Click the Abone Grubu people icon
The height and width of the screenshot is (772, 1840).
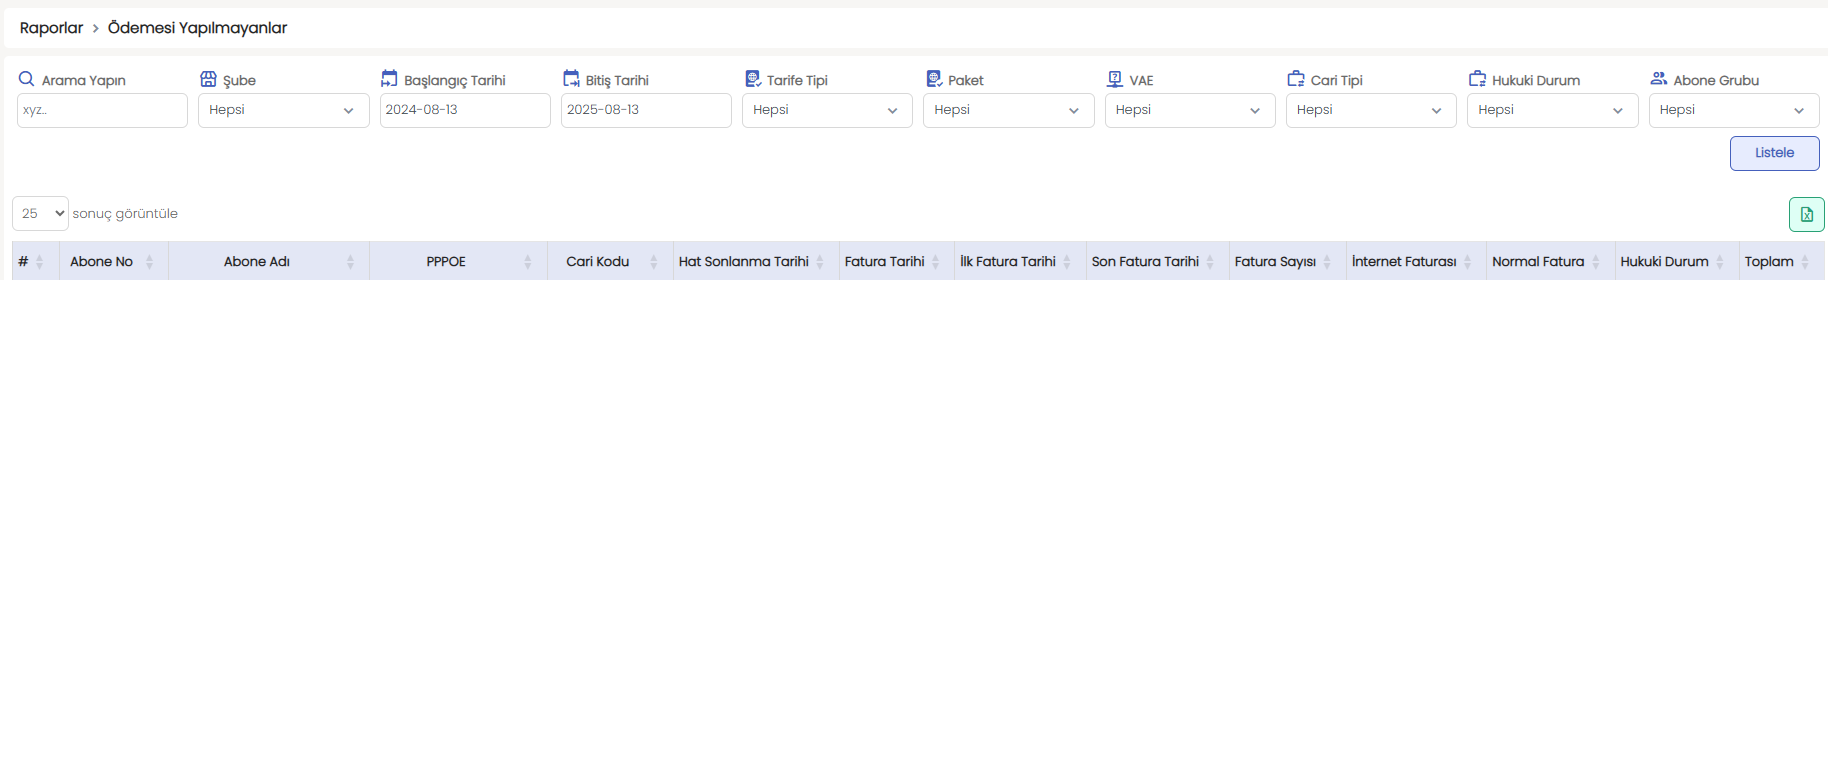(x=1659, y=79)
